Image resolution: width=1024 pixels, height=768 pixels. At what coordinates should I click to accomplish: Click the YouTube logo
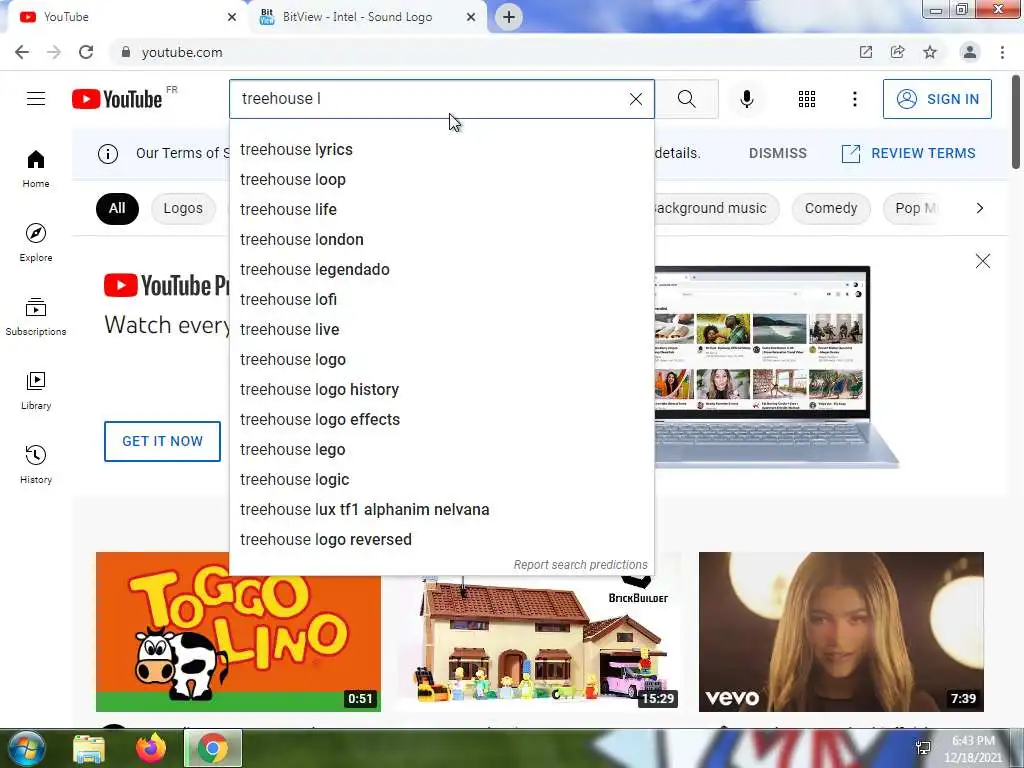click(117, 99)
